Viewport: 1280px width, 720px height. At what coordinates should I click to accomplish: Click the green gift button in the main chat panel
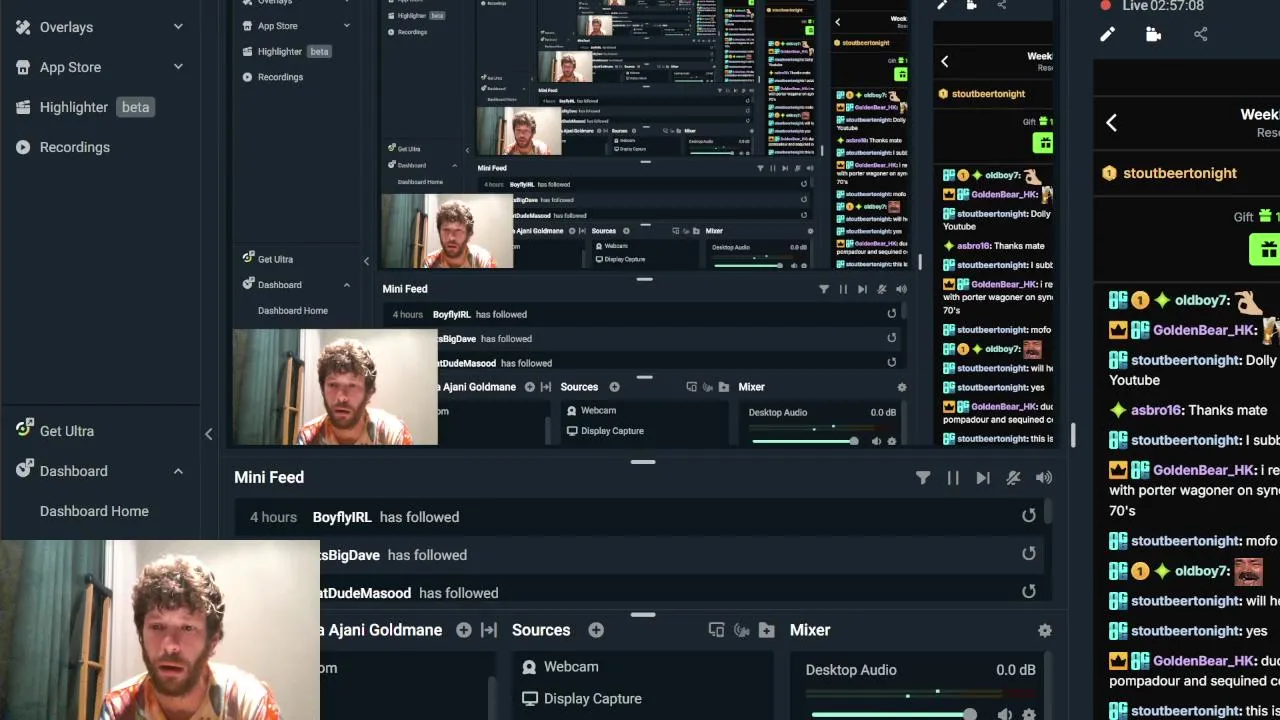coord(1266,249)
